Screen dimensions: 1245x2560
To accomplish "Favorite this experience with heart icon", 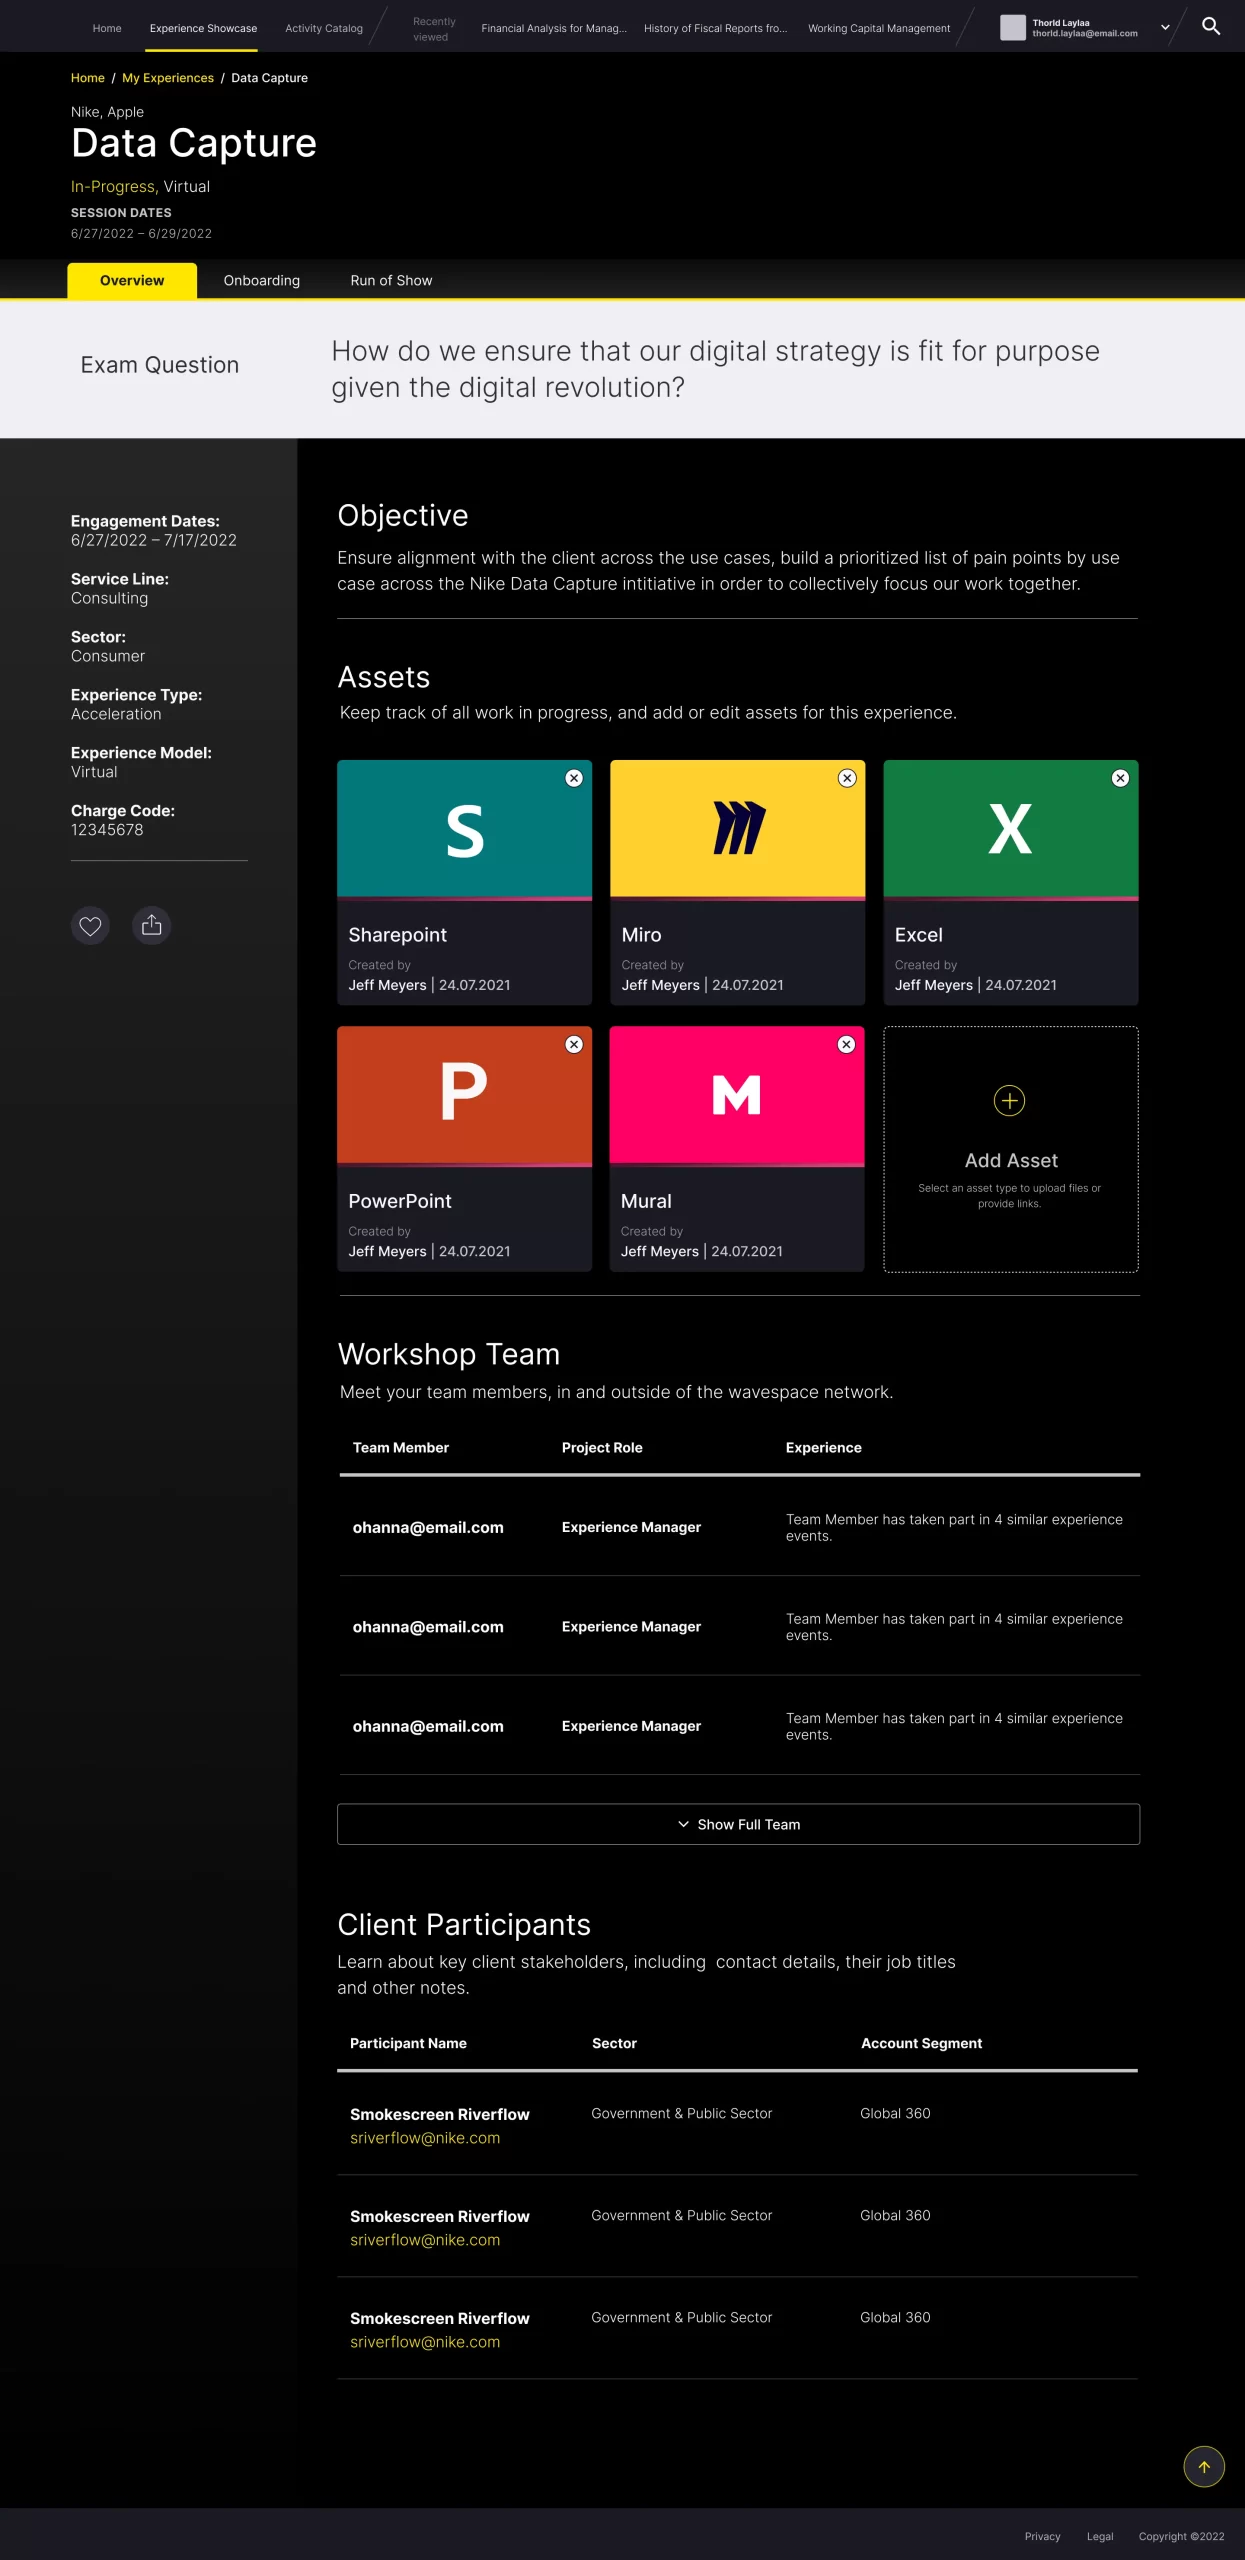I will click(90, 926).
